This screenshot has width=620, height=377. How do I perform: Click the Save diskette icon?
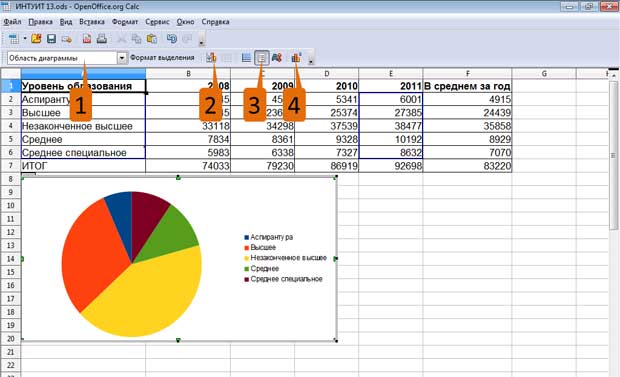coord(51,39)
